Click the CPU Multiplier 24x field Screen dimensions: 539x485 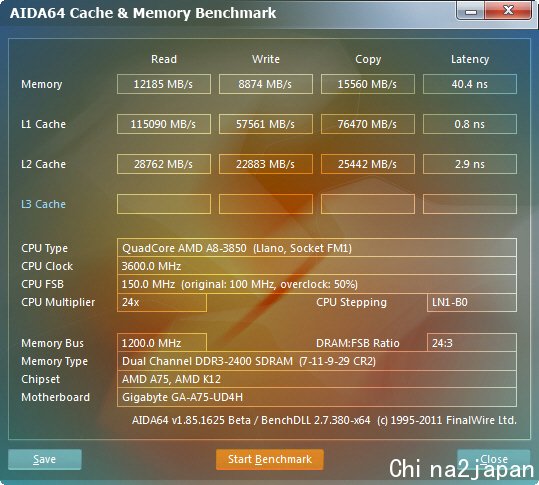(162, 302)
